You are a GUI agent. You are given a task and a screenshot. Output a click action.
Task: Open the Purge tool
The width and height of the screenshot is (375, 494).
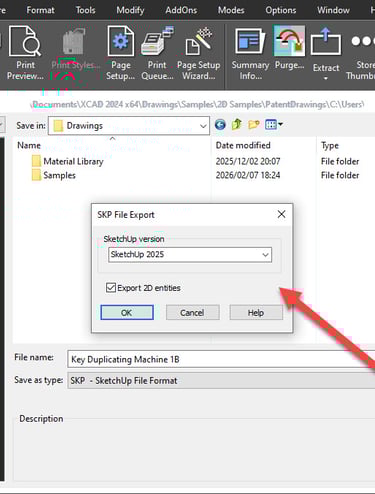(x=289, y=48)
